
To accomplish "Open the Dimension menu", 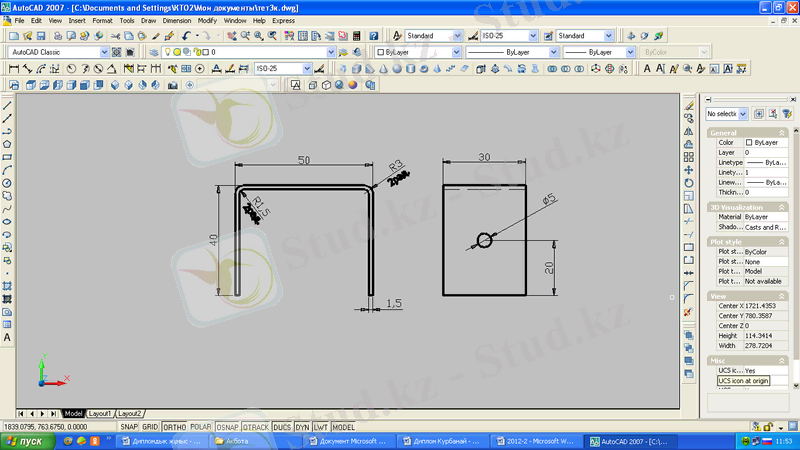I will pos(176,20).
